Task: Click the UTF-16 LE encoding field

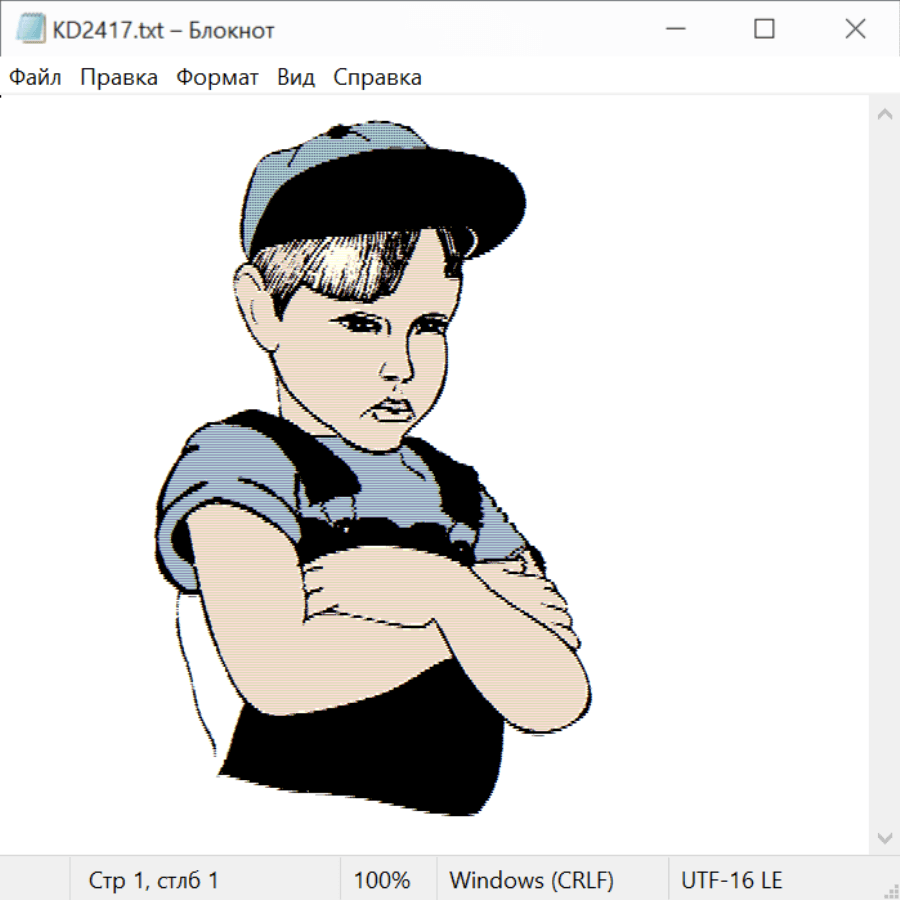Action: coord(731,880)
